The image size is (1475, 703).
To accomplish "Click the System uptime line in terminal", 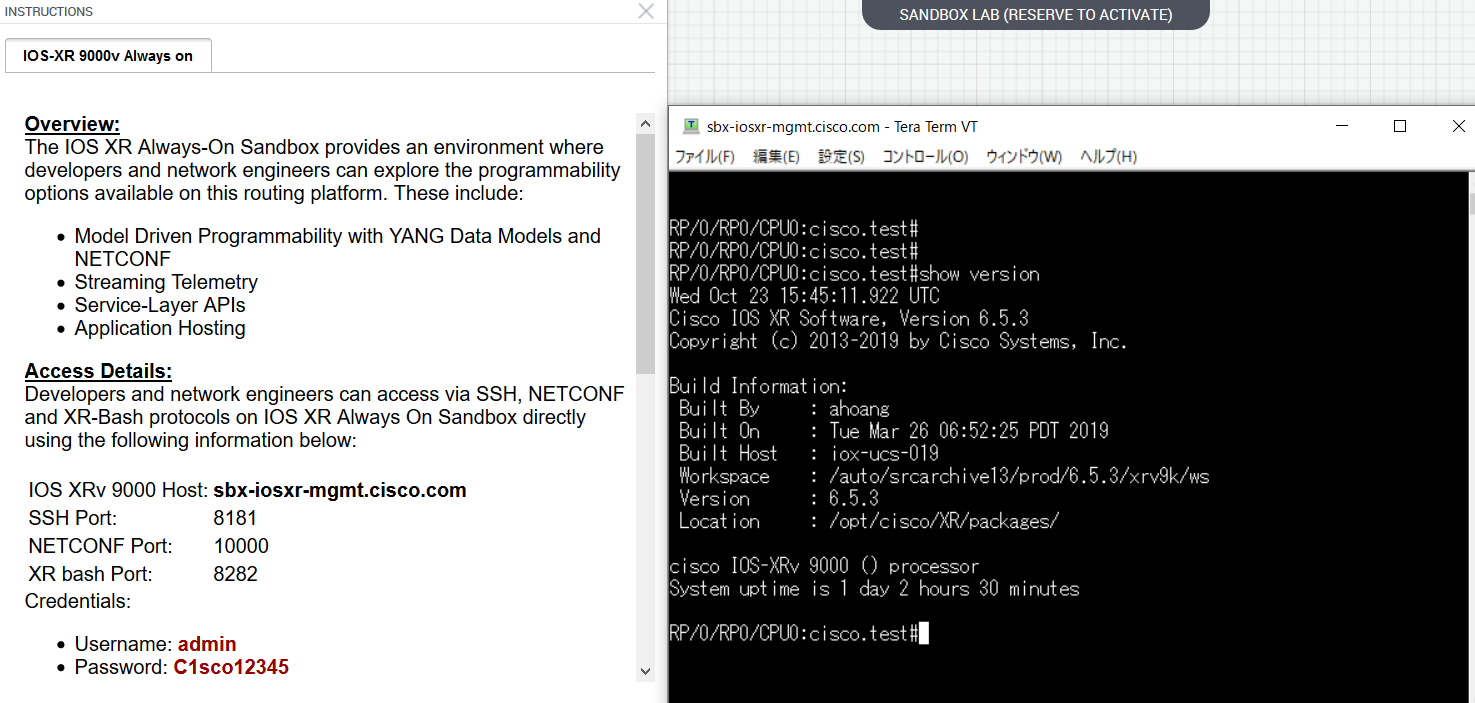I will 874,588.
